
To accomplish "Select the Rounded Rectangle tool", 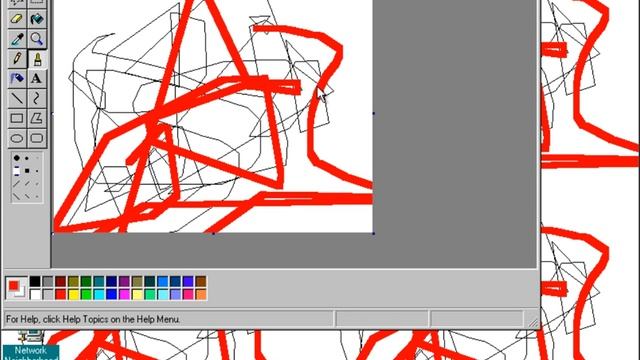I will pos(37,138).
